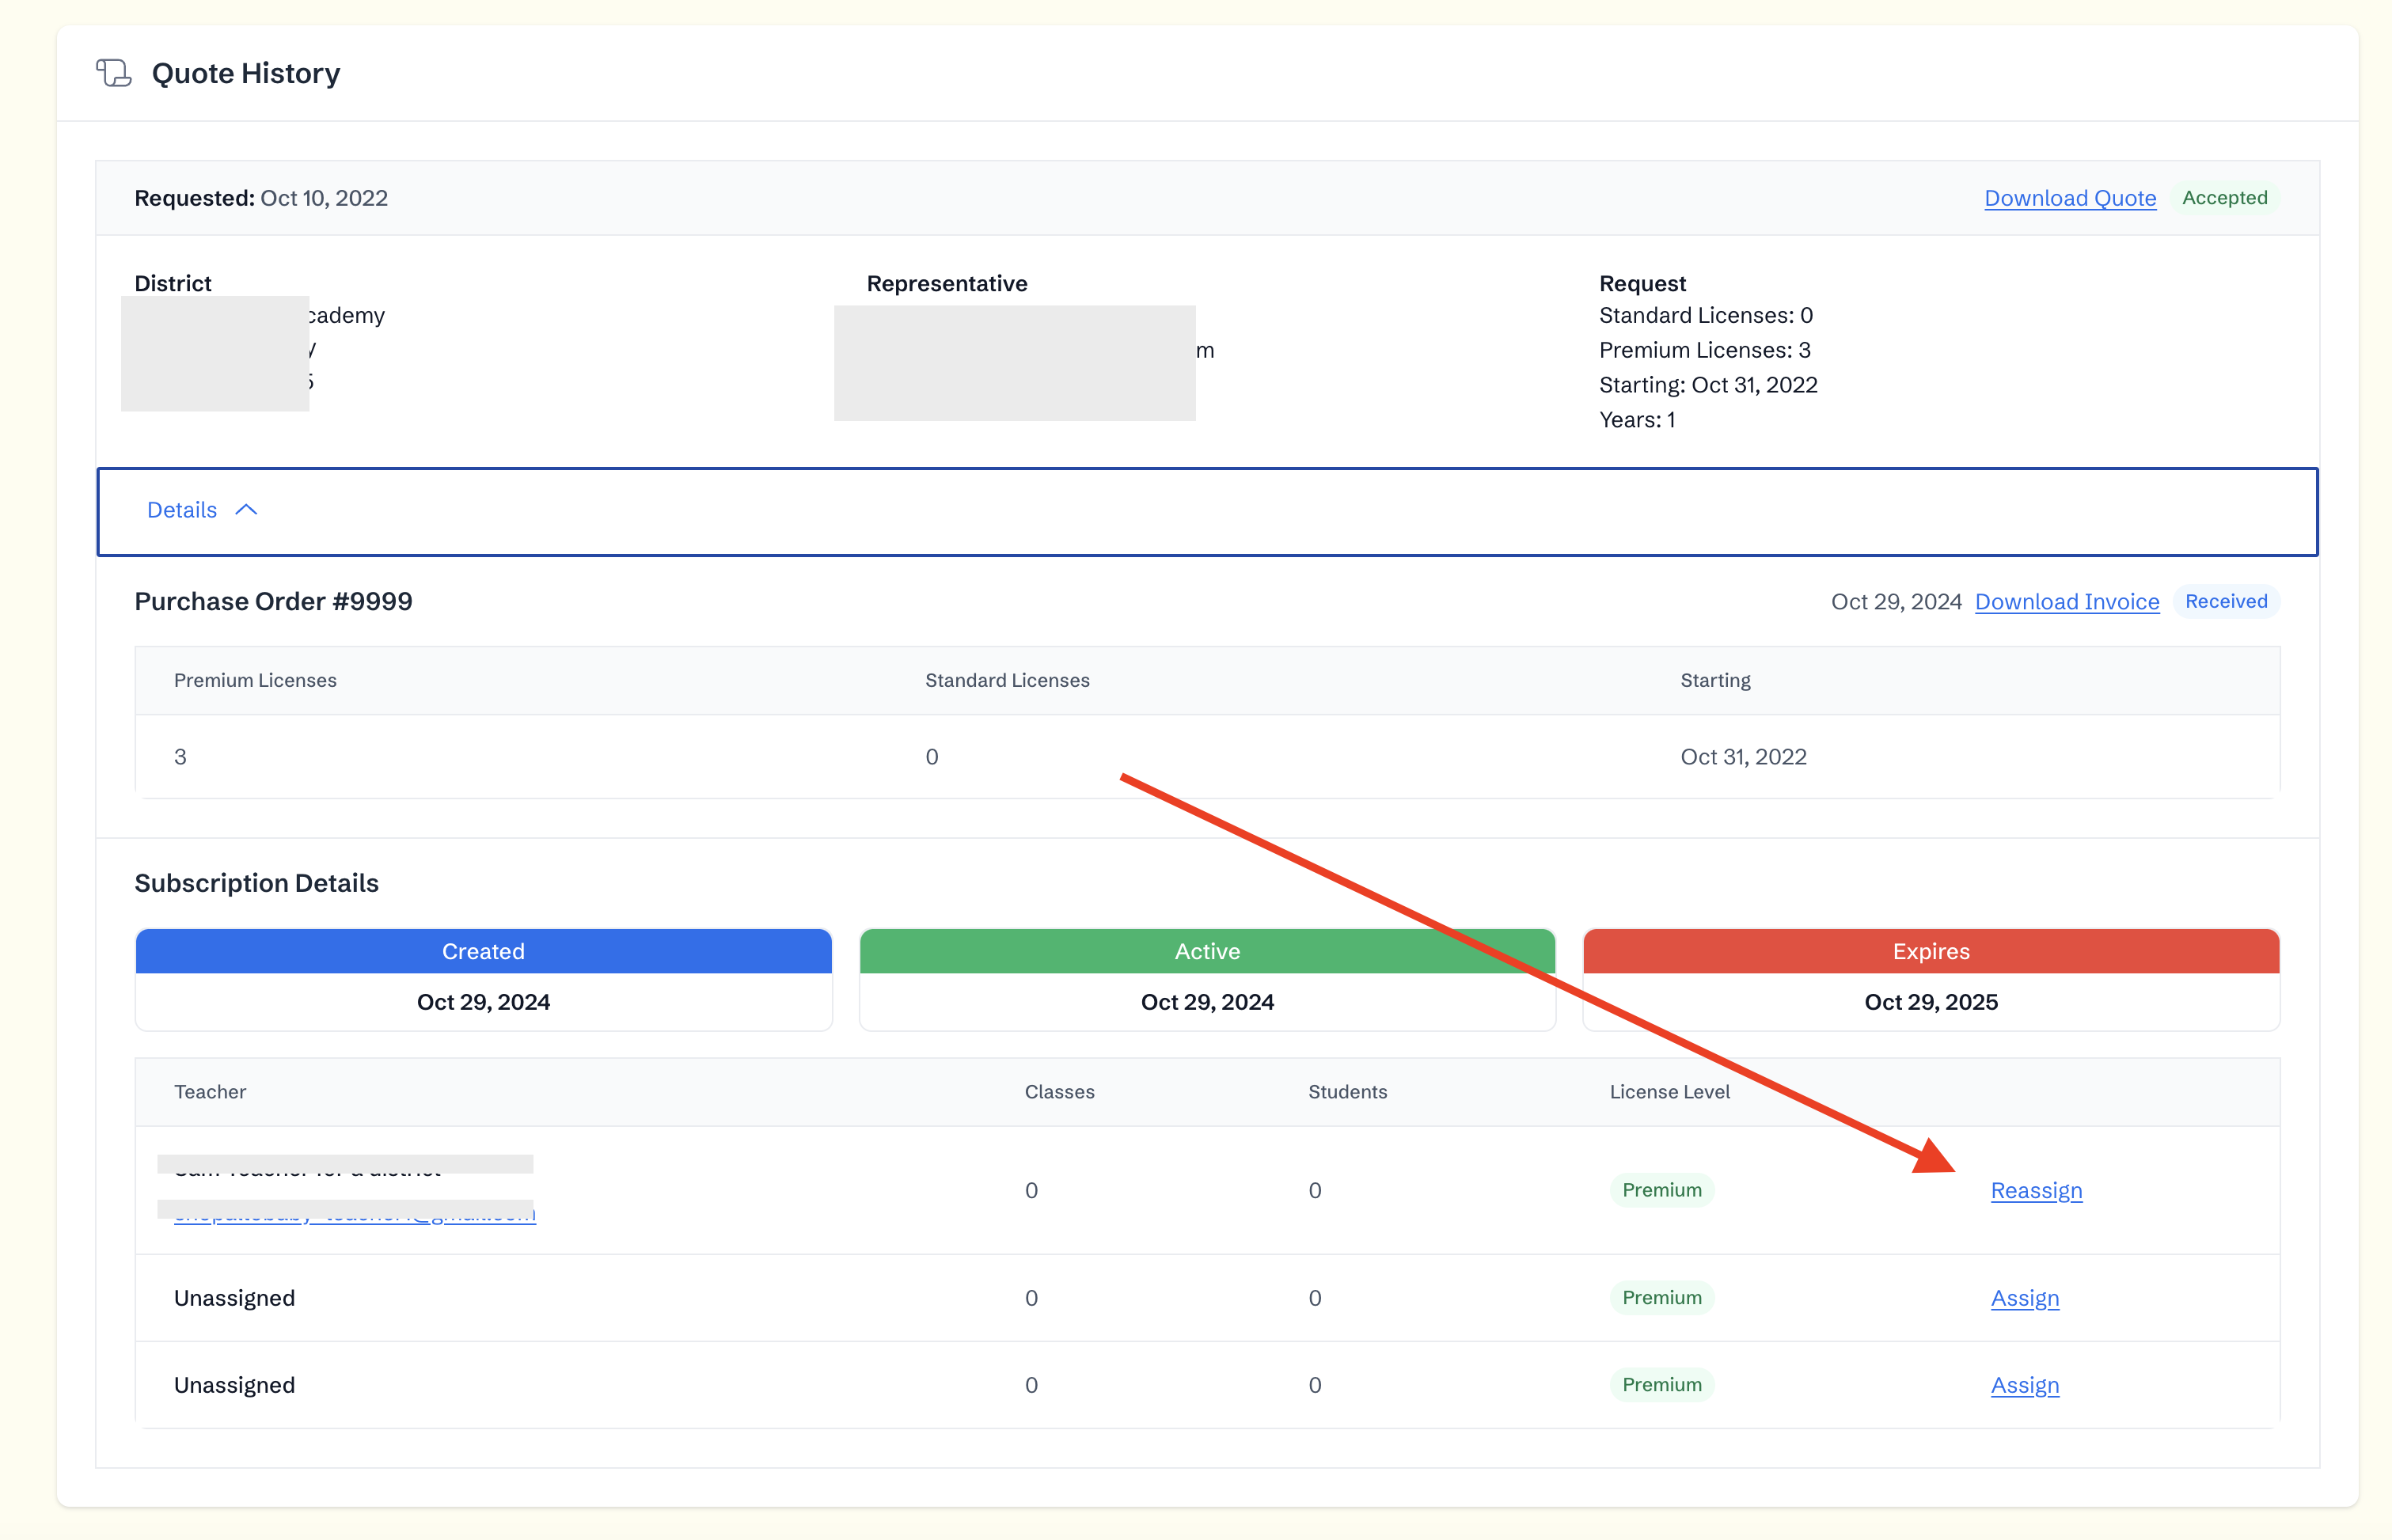Click the green Active header bar
Screen dimensions: 2392x1540
[1207, 951]
